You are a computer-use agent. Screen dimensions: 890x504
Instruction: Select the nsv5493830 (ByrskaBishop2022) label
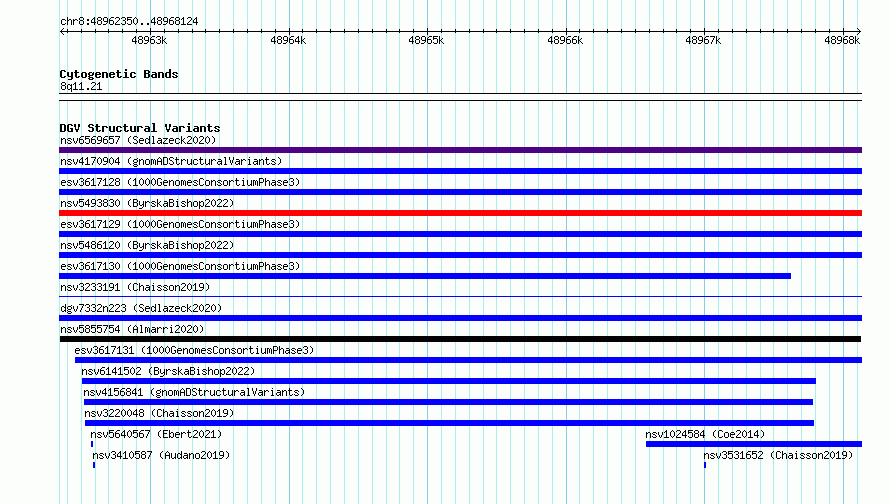tap(147, 203)
